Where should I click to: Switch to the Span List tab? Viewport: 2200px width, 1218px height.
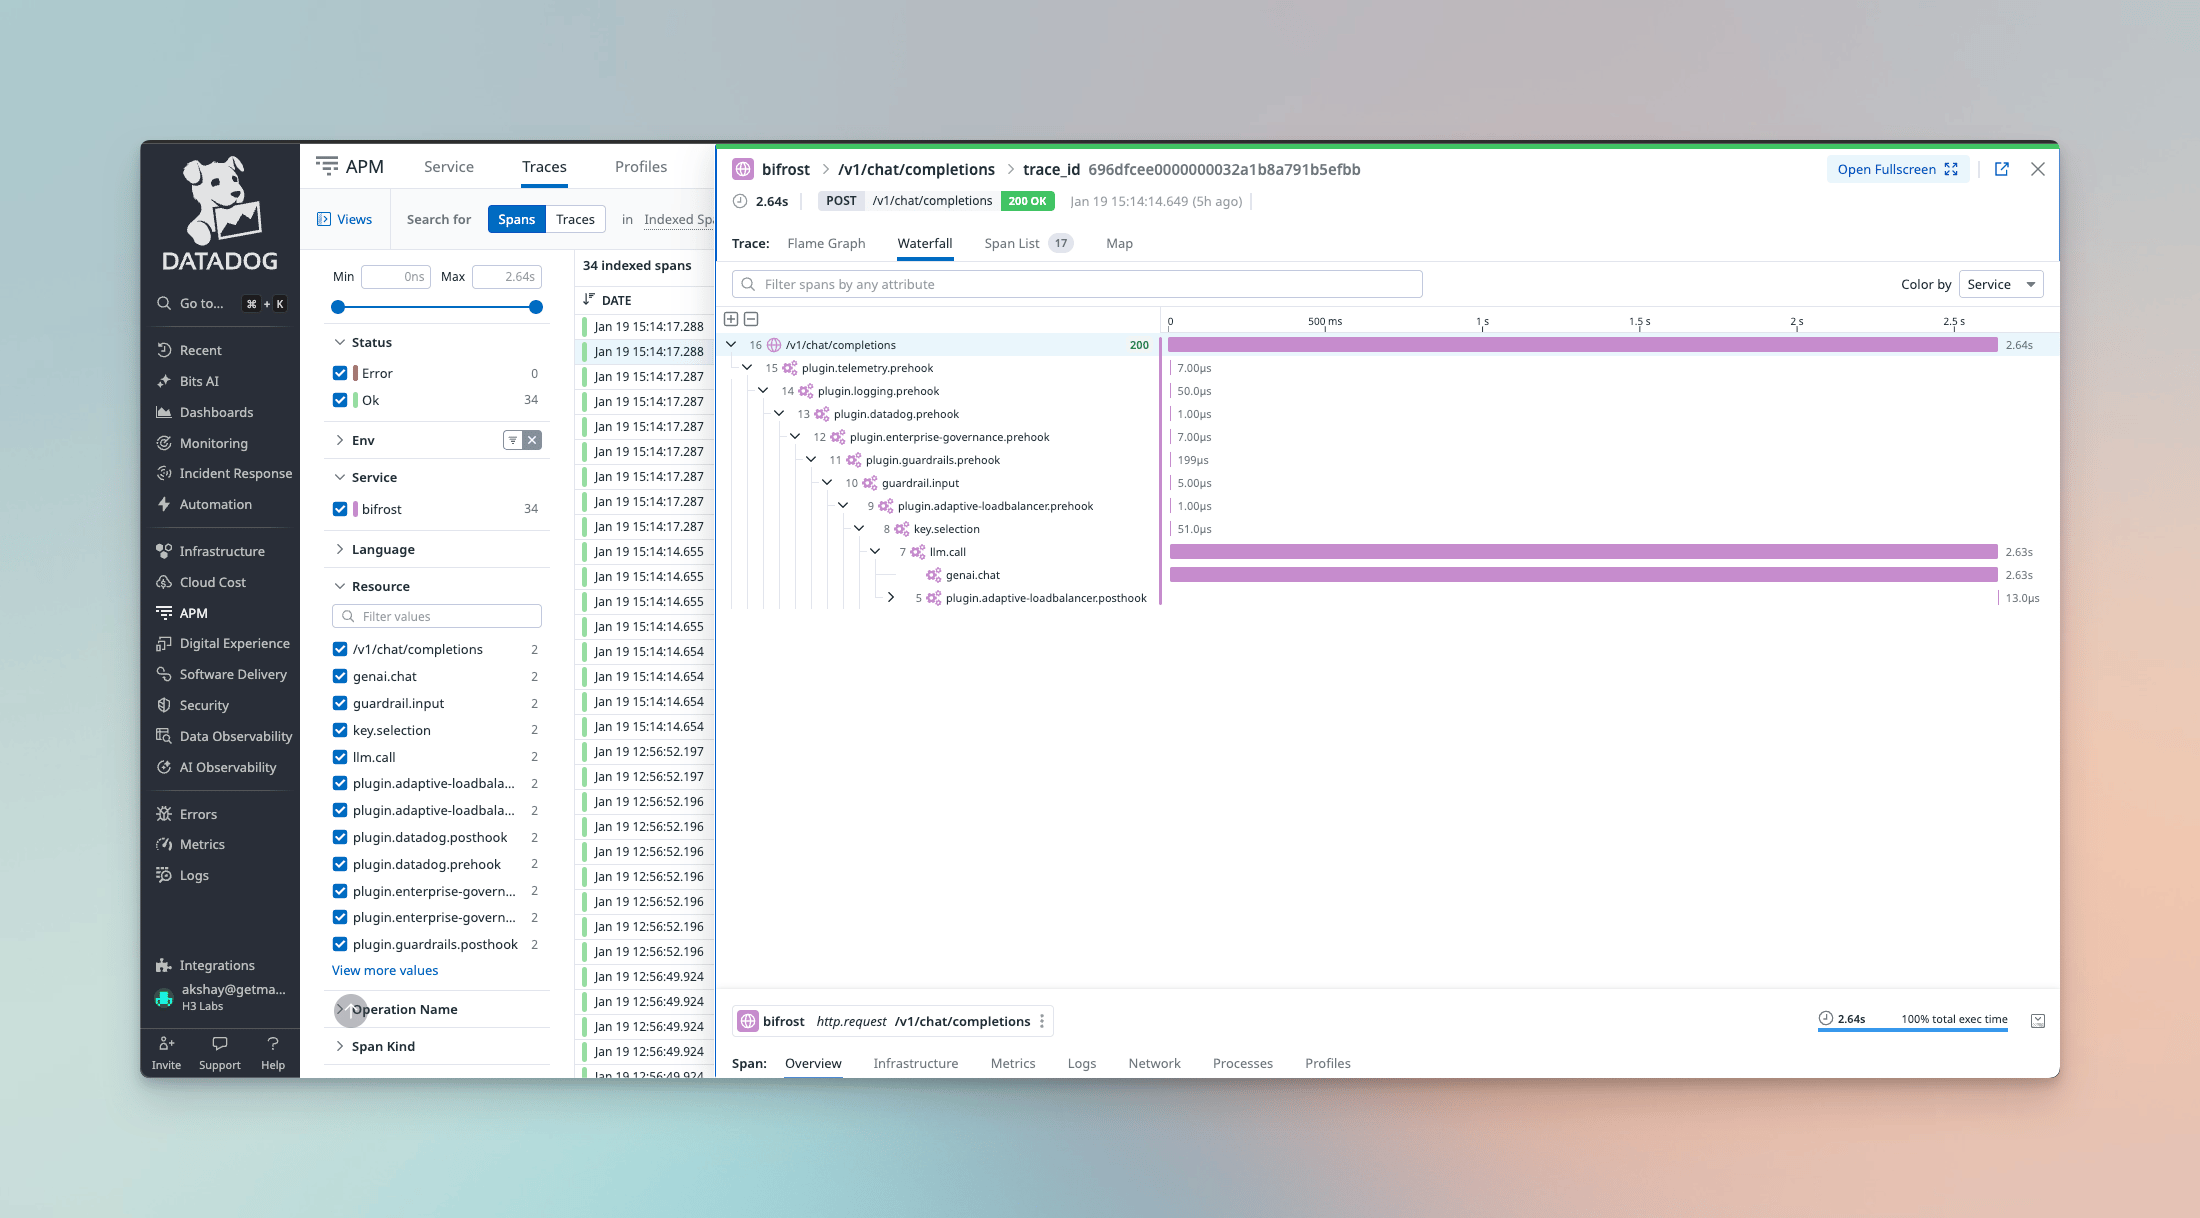[1028, 243]
